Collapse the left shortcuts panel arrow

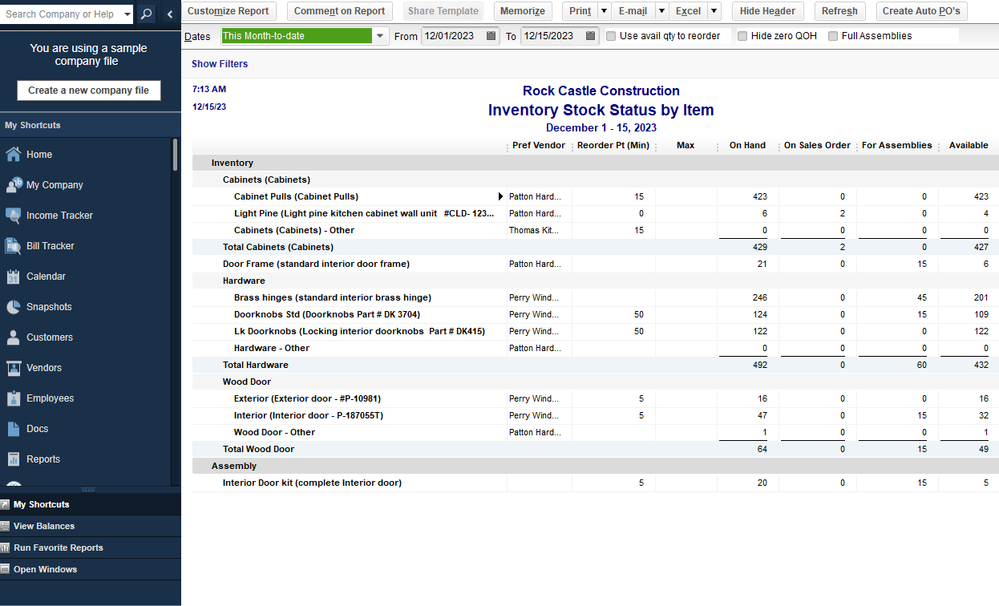coord(169,13)
